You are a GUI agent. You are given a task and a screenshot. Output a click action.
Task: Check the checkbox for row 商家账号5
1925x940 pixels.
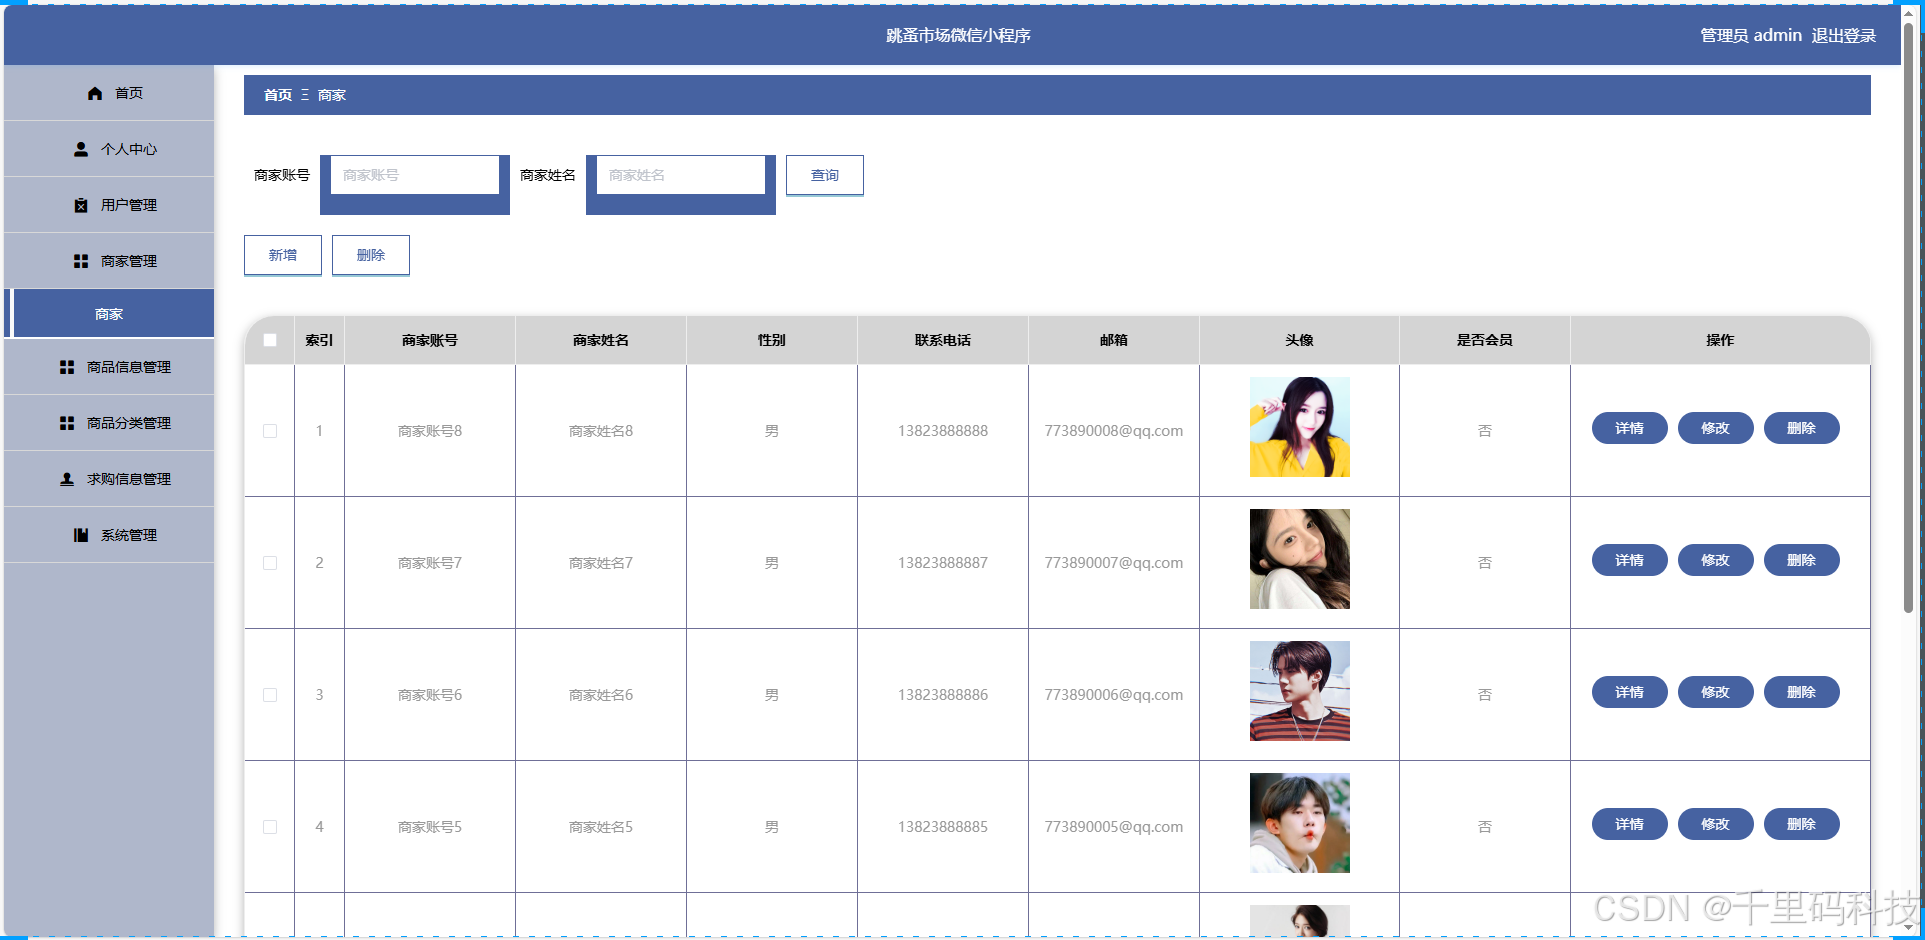coord(270,827)
